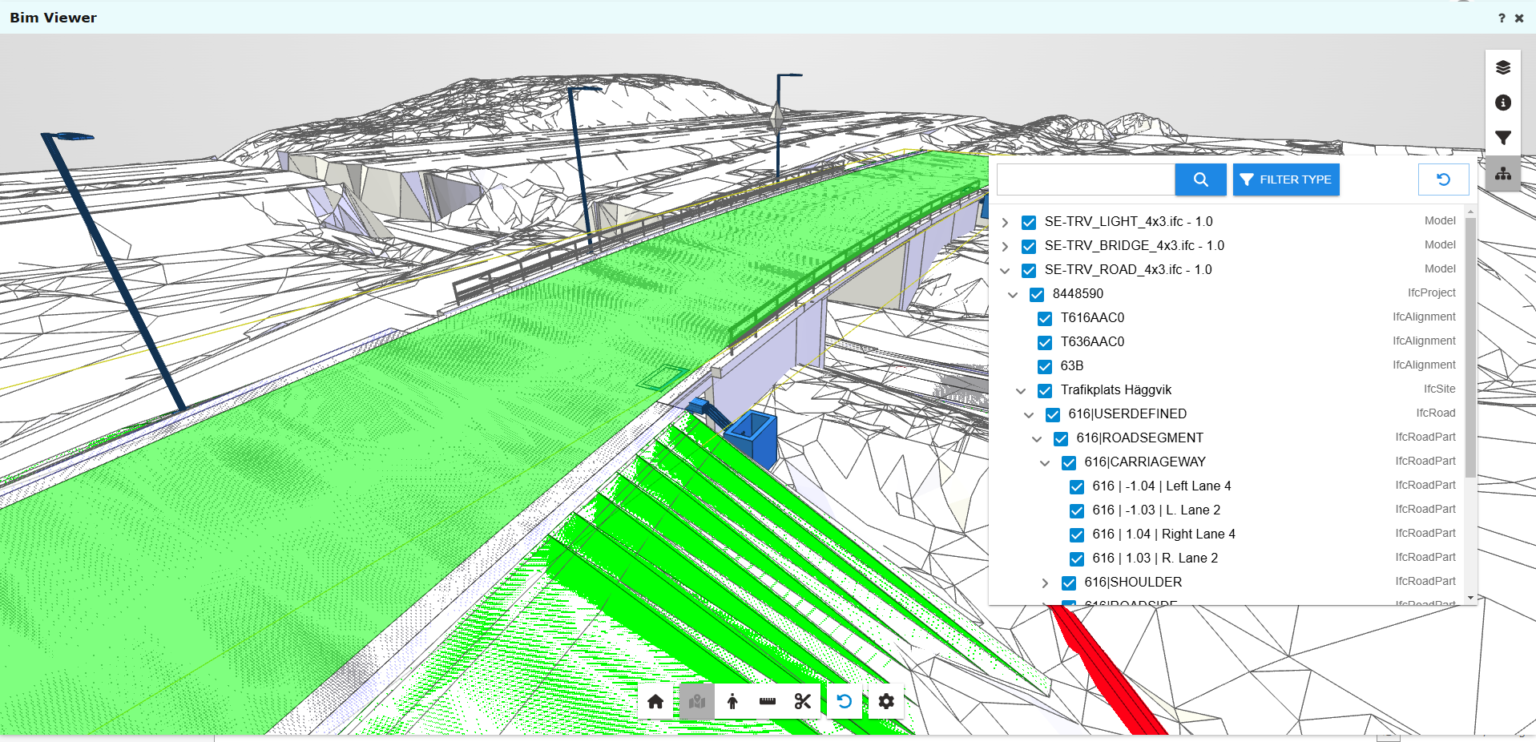This screenshot has height=742, width=1536.
Task: Click the FILTER TYPE button
Action: [x=1286, y=180]
